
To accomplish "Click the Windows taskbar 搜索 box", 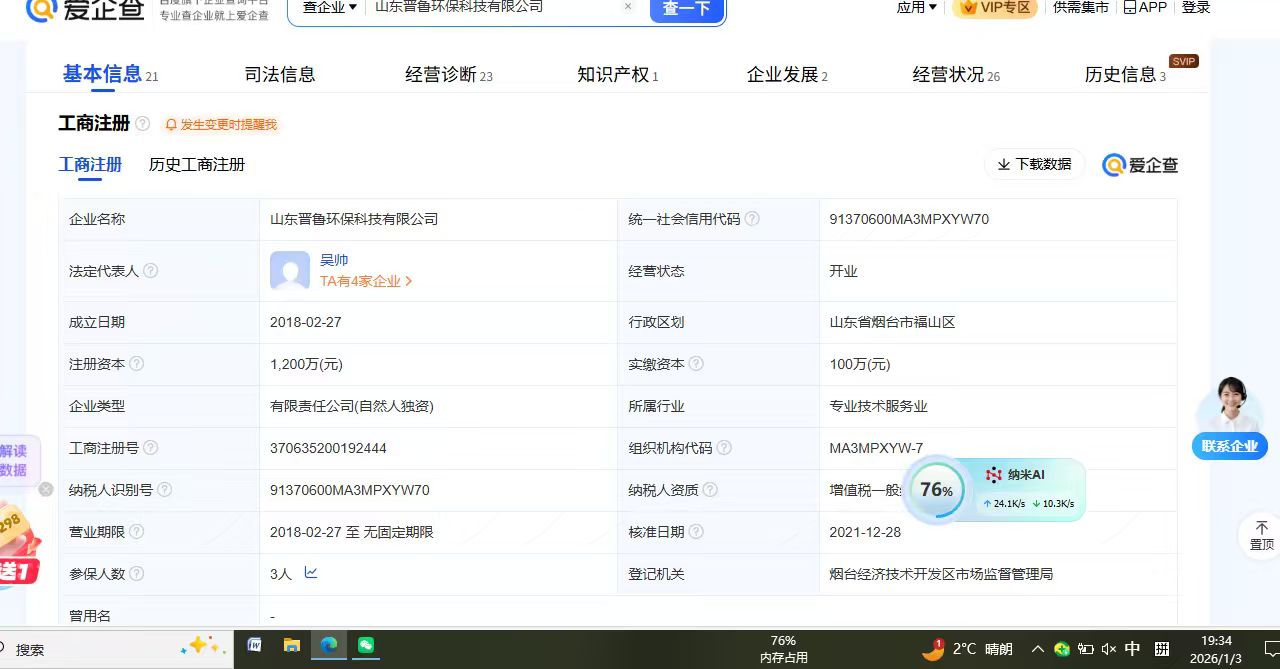I will pyautogui.click(x=115, y=649).
